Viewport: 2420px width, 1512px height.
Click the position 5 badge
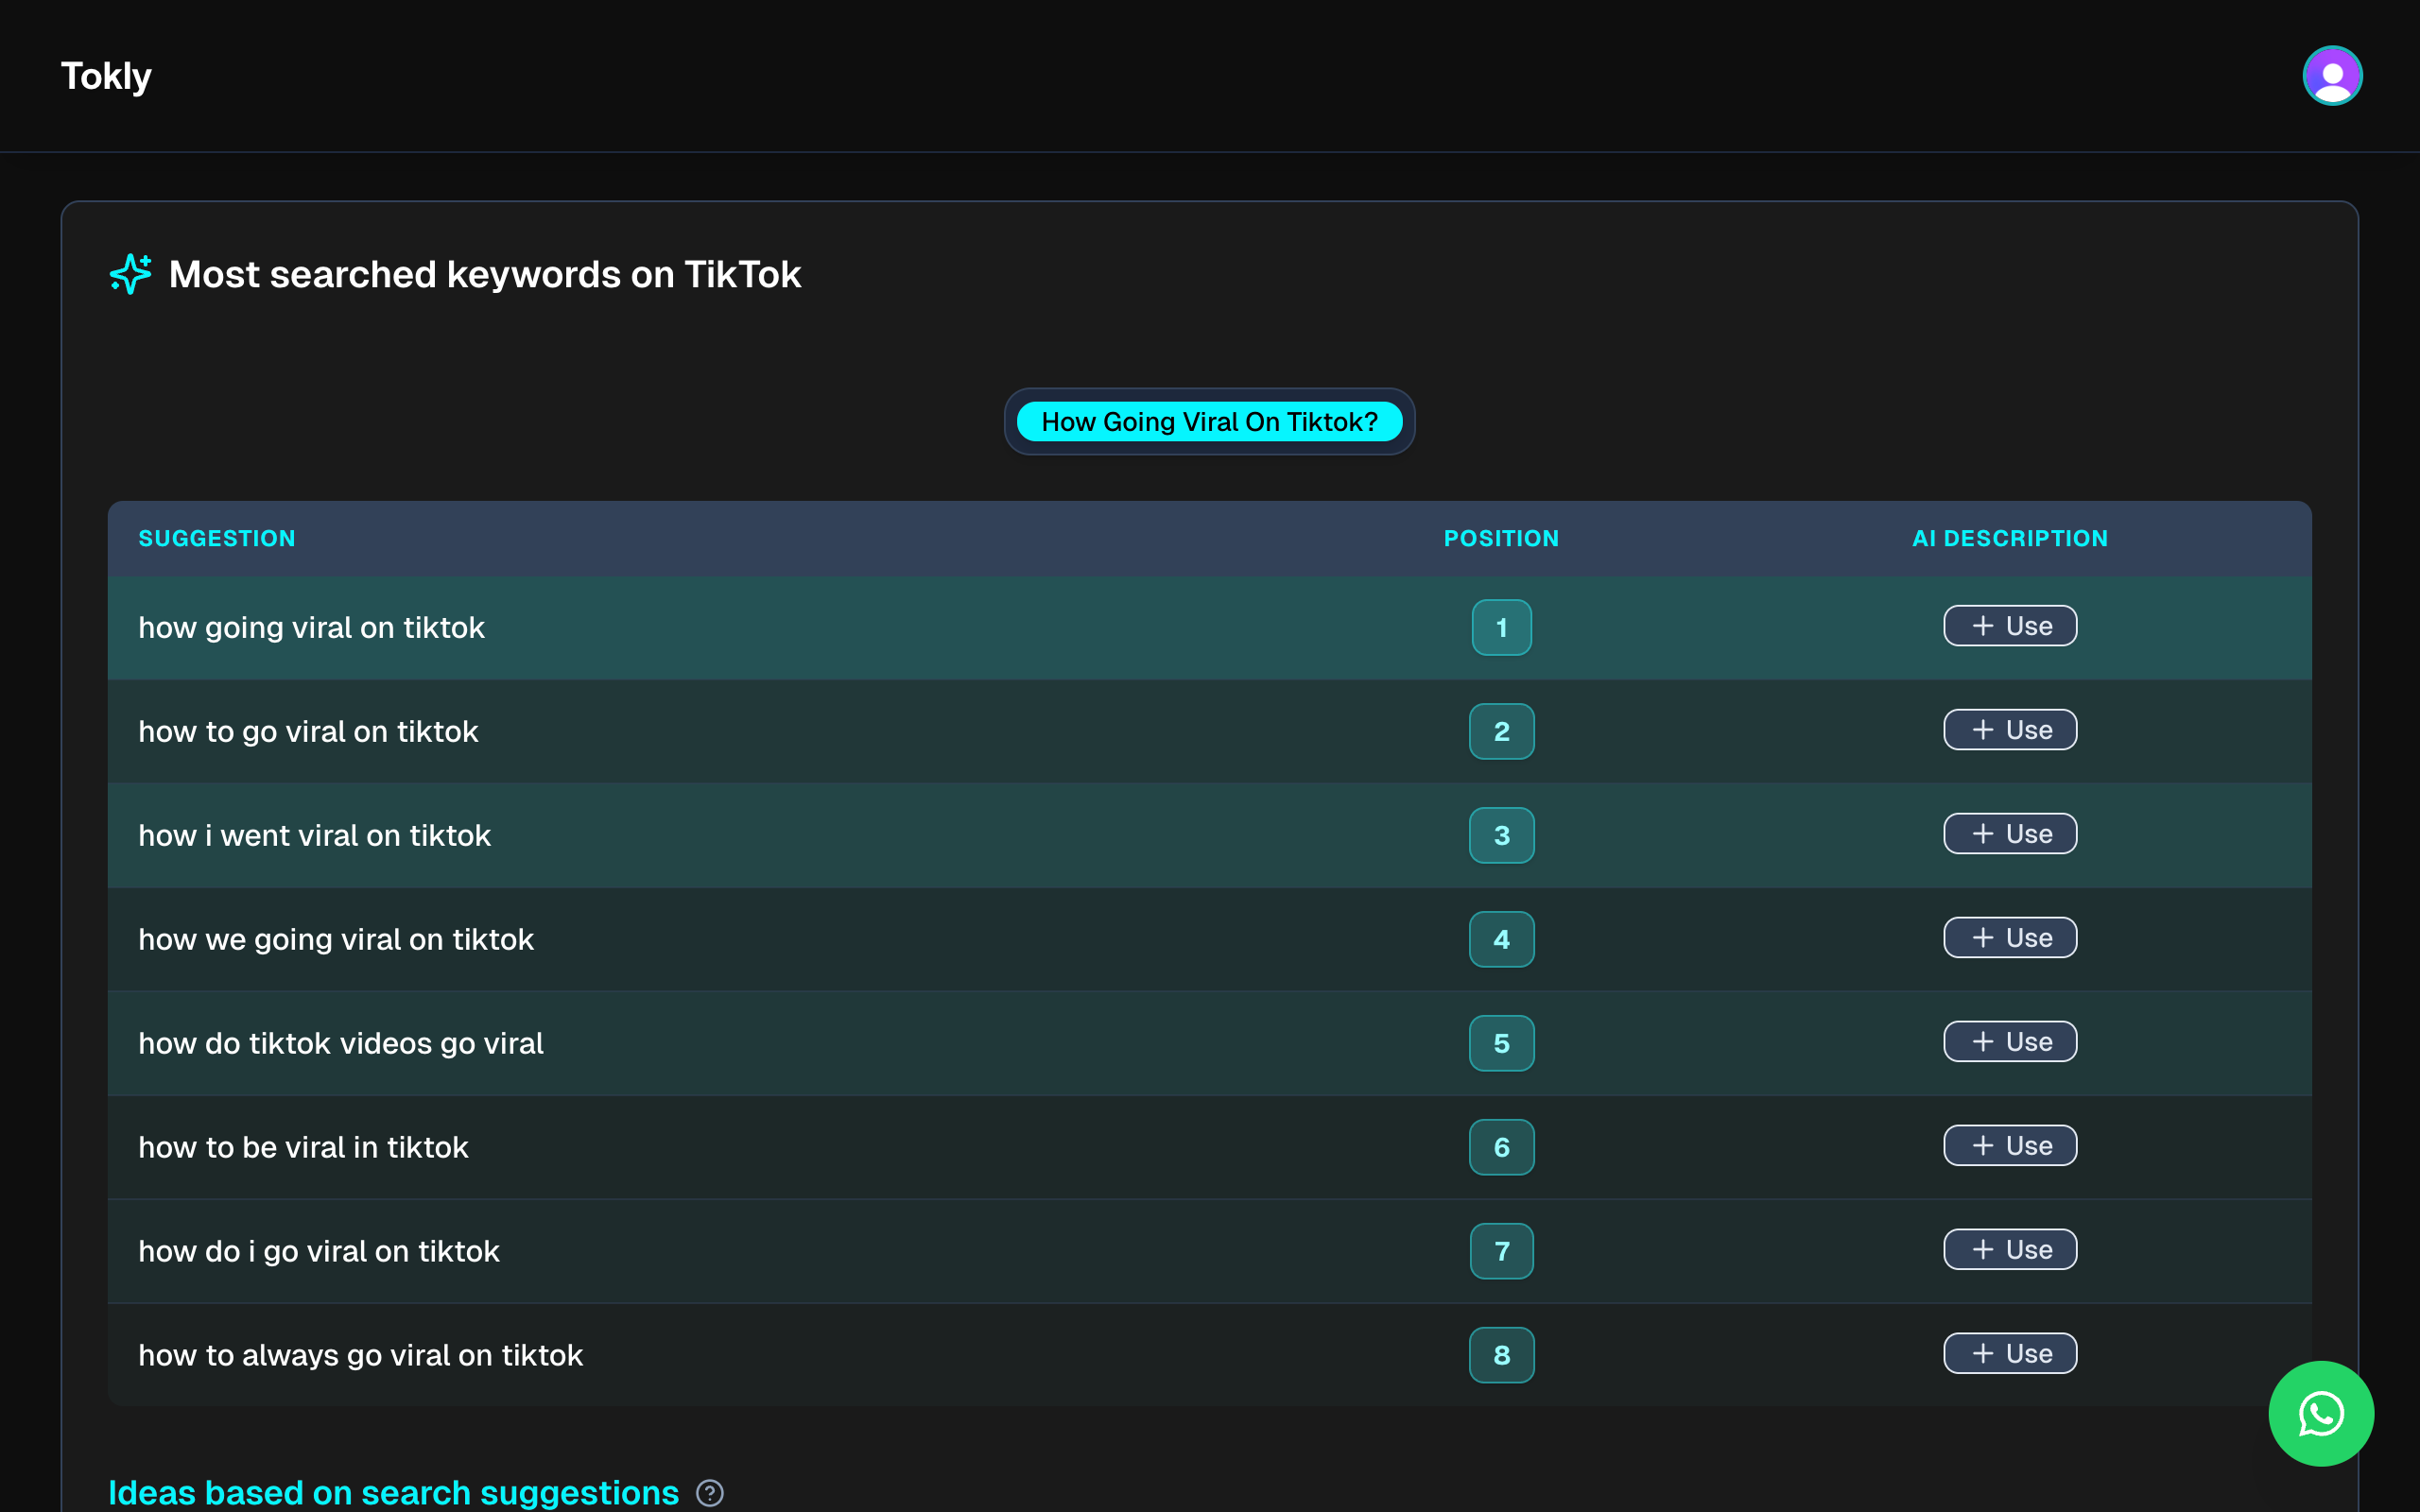[x=1501, y=1043]
